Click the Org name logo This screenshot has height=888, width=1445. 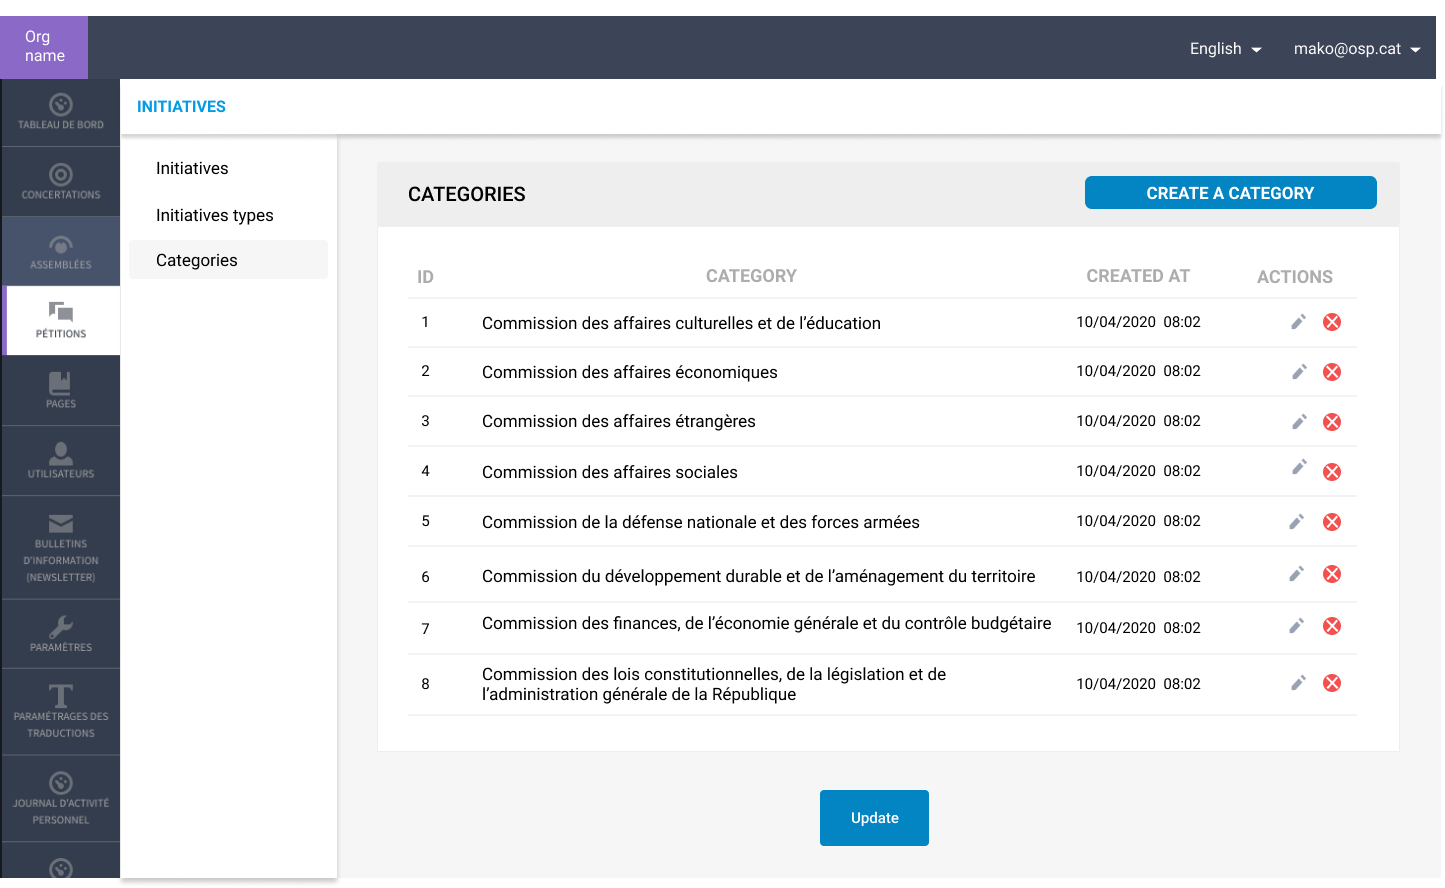pos(44,47)
